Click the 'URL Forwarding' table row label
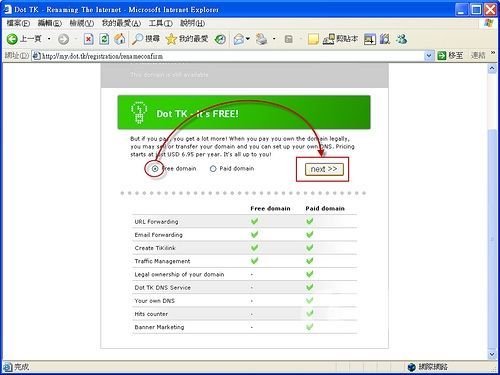This screenshot has height=375, width=500. [156, 222]
